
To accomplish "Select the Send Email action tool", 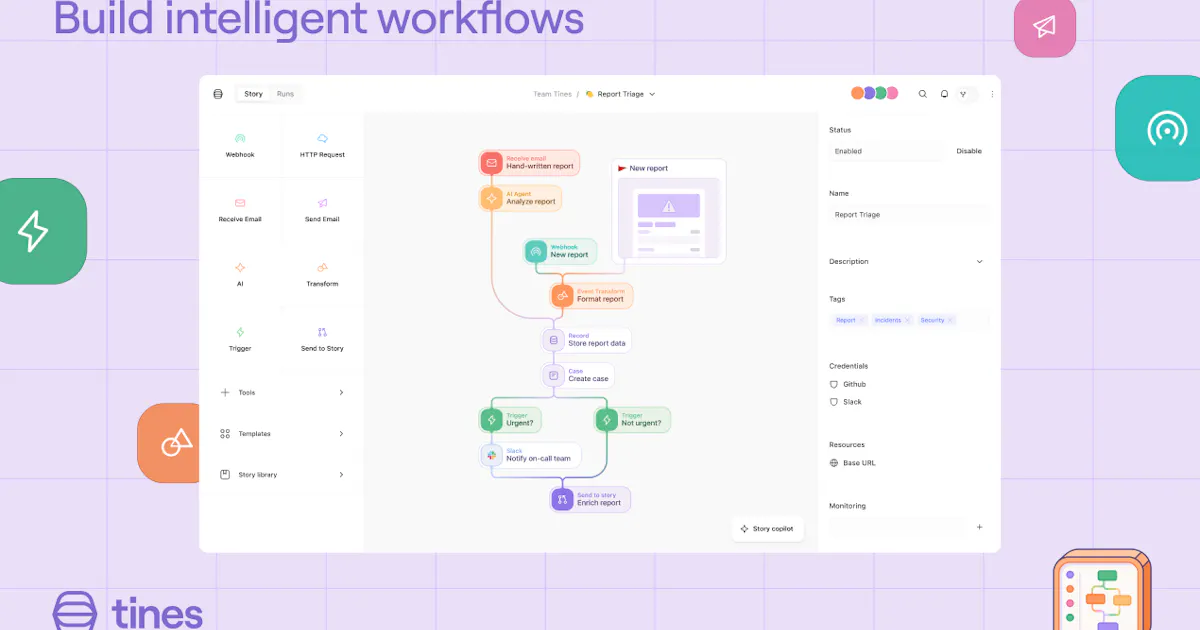I will (x=322, y=211).
